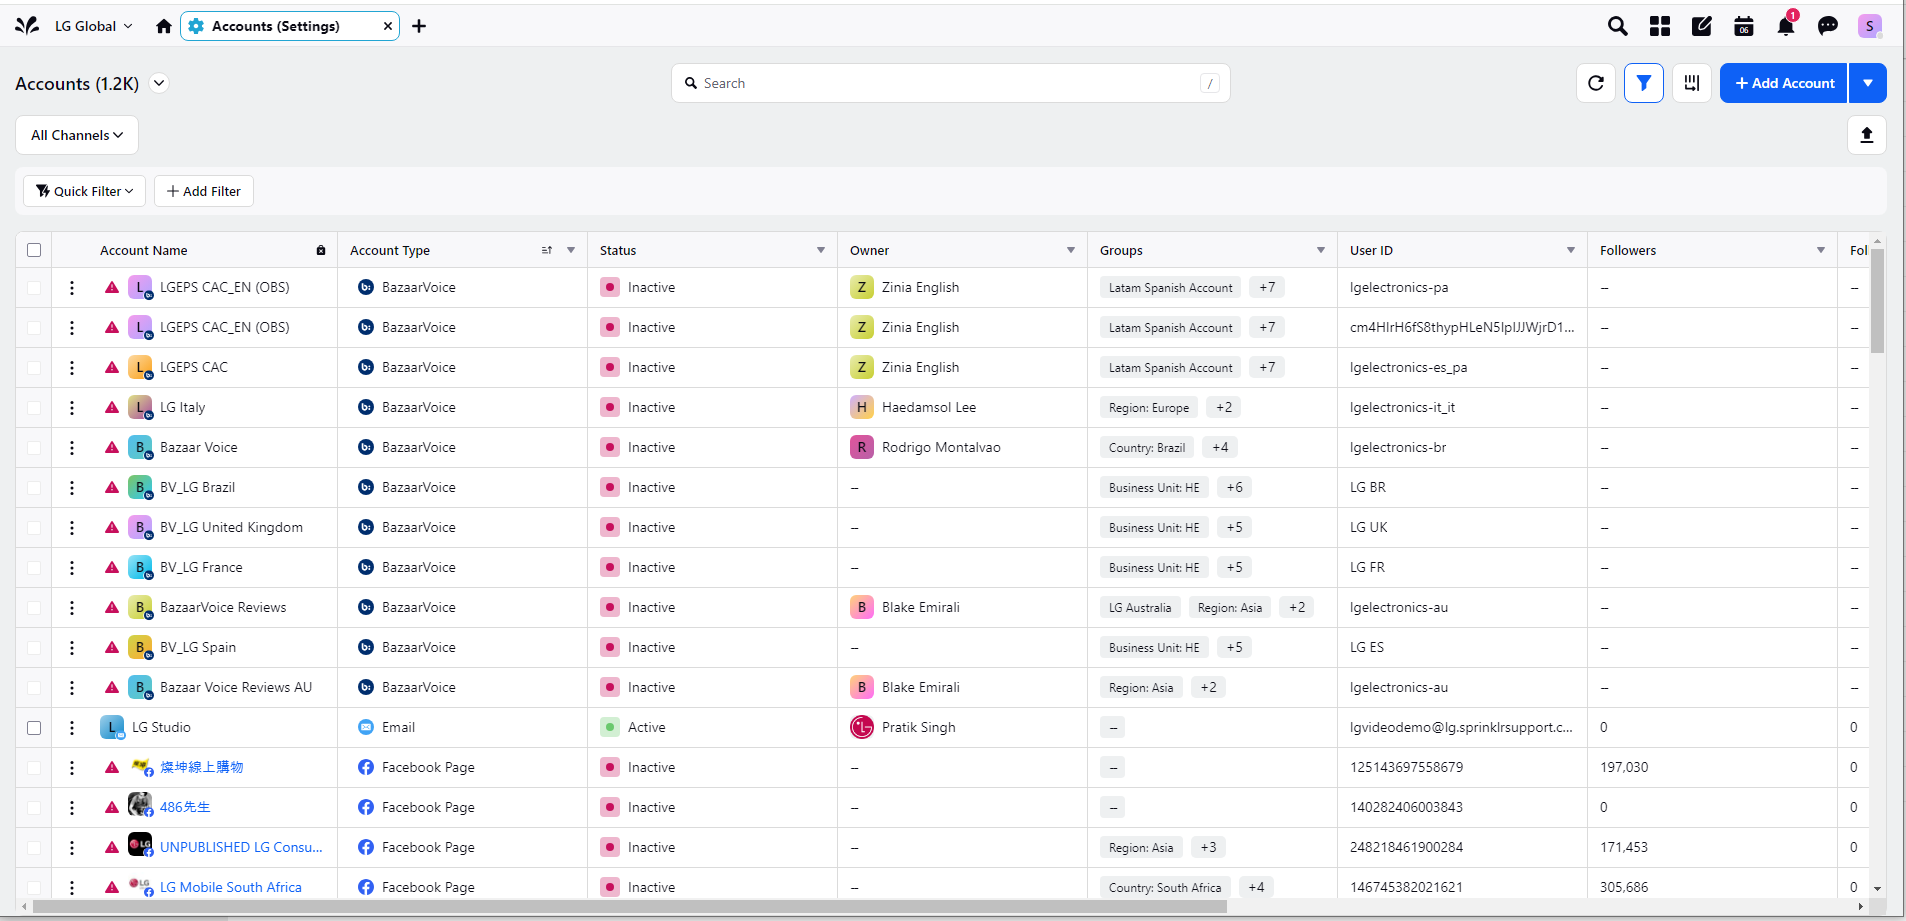
Task: Open the calendar icon in top bar
Action: pyautogui.click(x=1743, y=26)
